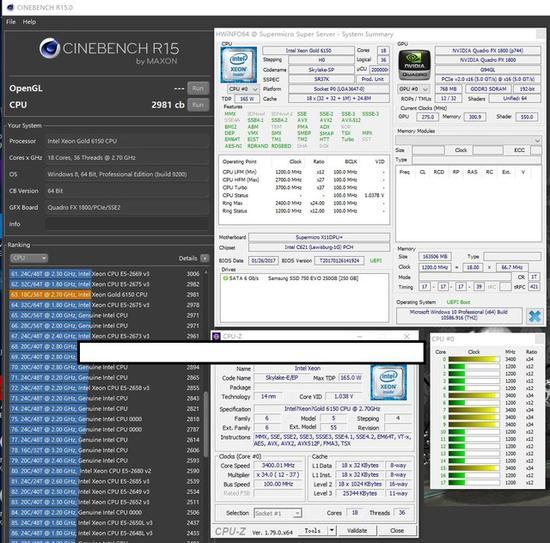Click the UEFI Boot label in HWiNFO

pos(458,302)
